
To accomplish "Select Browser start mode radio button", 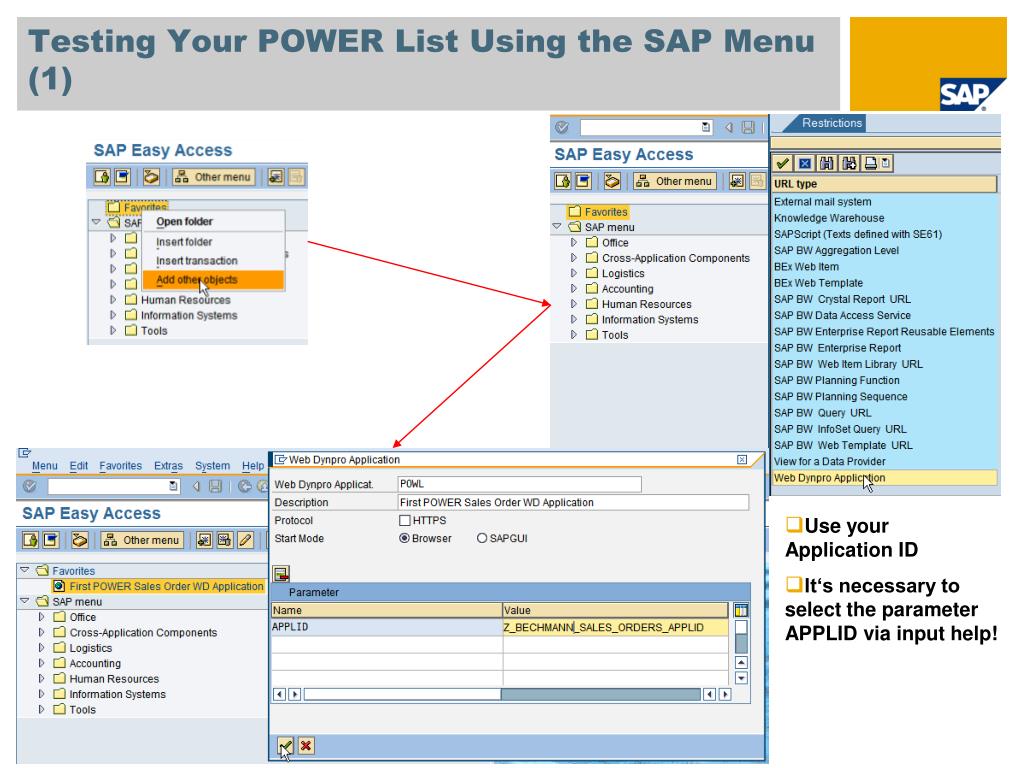I will point(404,538).
